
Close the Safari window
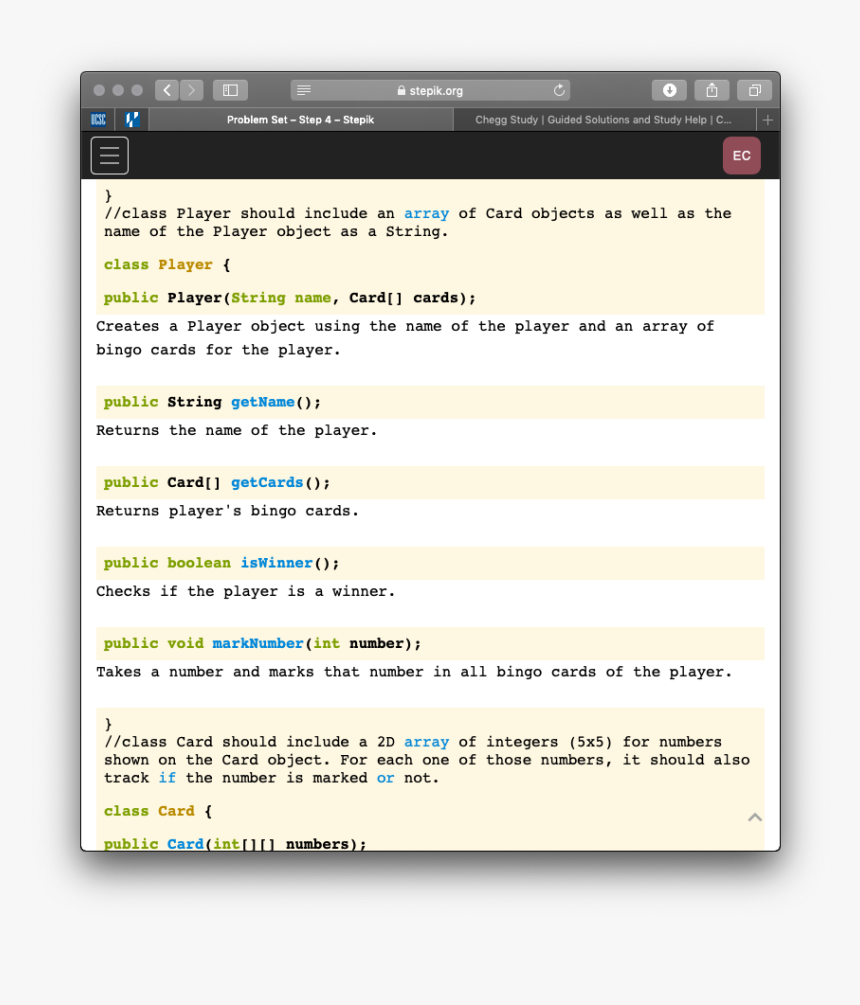[x=99, y=90]
